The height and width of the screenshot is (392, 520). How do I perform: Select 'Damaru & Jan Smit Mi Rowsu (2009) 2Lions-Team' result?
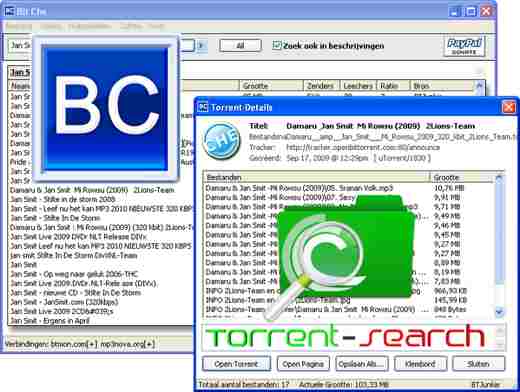pos(92,190)
